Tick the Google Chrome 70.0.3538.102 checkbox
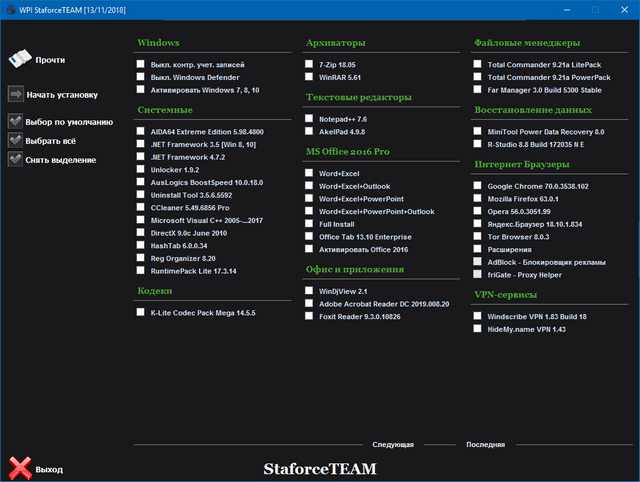The image size is (640, 482). click(x=479, y=185)
